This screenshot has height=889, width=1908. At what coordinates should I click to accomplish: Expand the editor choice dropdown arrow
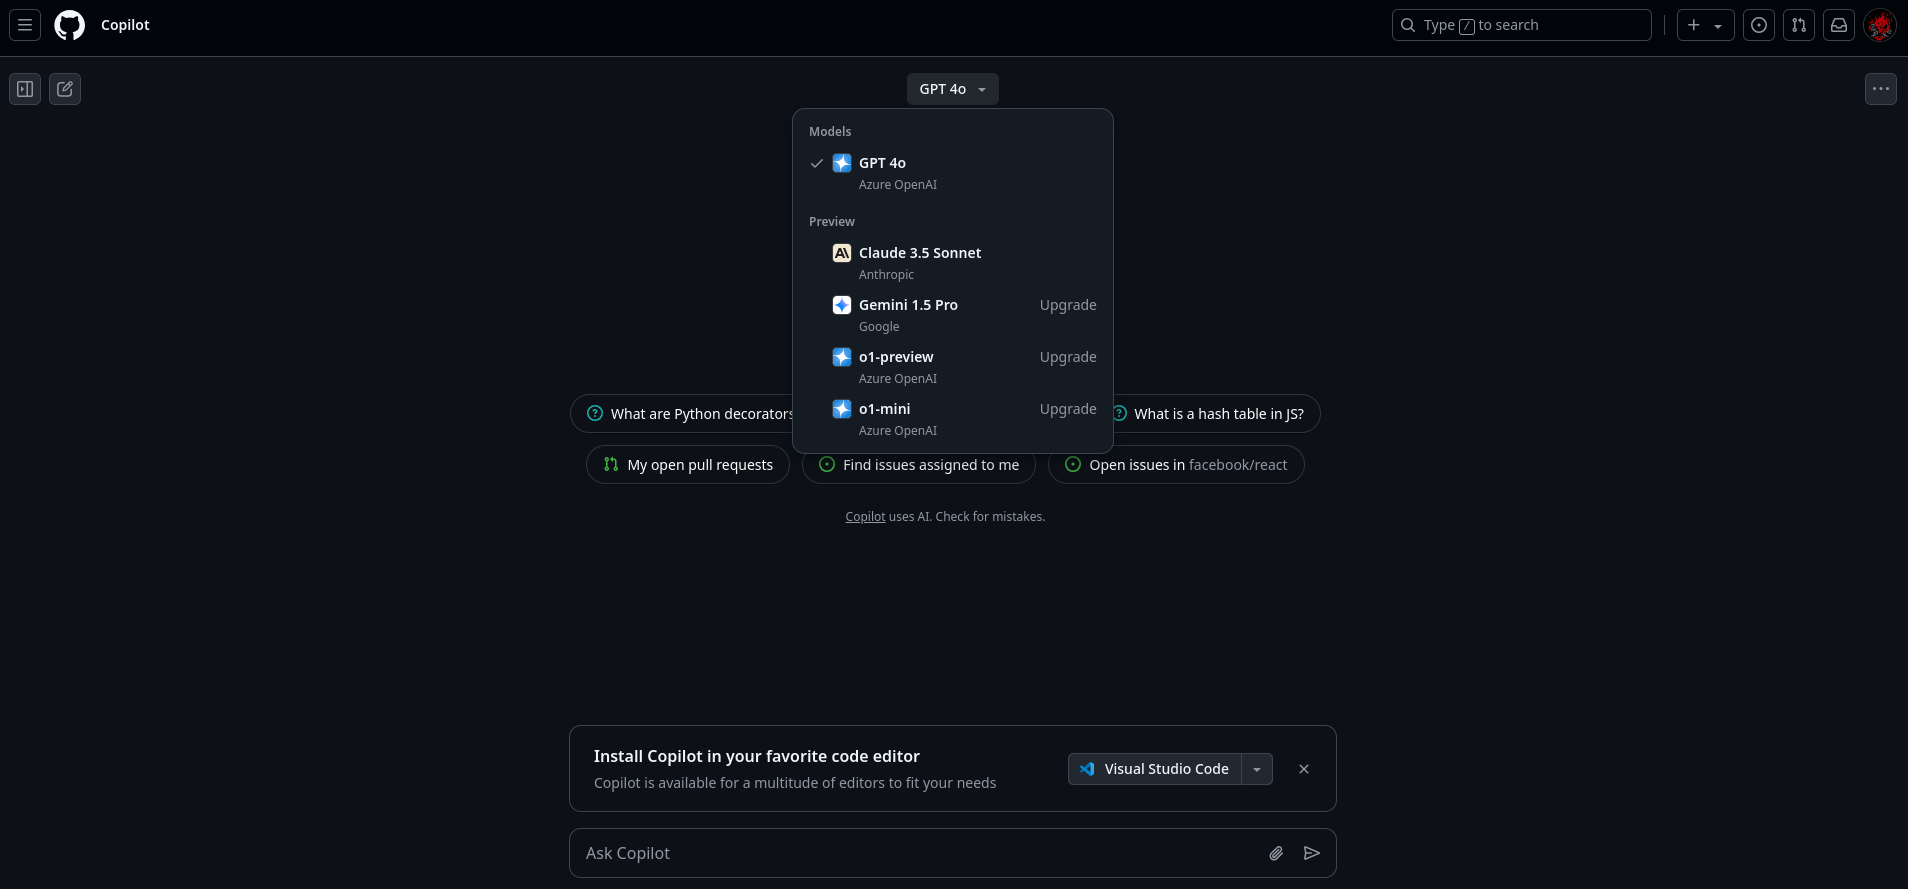1257,769
